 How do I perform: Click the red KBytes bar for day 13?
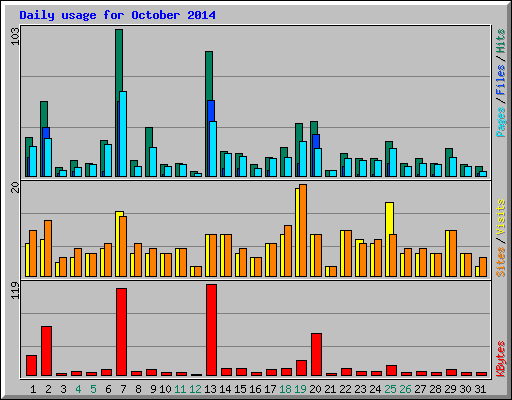pyautogui.click(x=211, y=330)
